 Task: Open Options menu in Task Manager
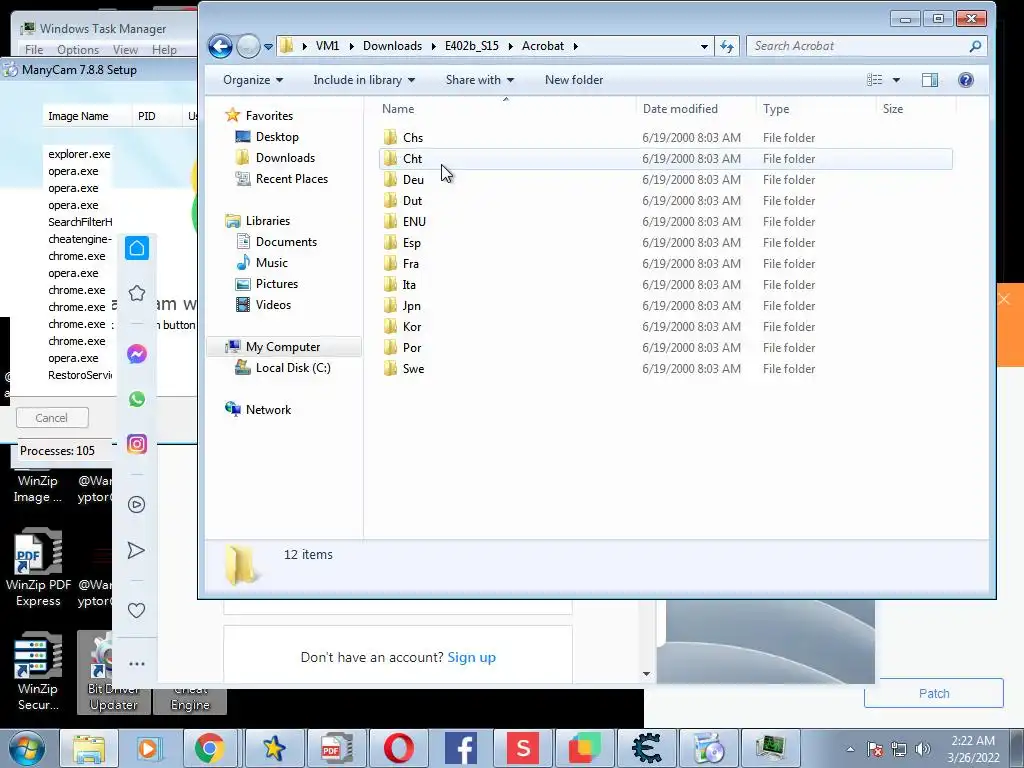coord(78,50)
